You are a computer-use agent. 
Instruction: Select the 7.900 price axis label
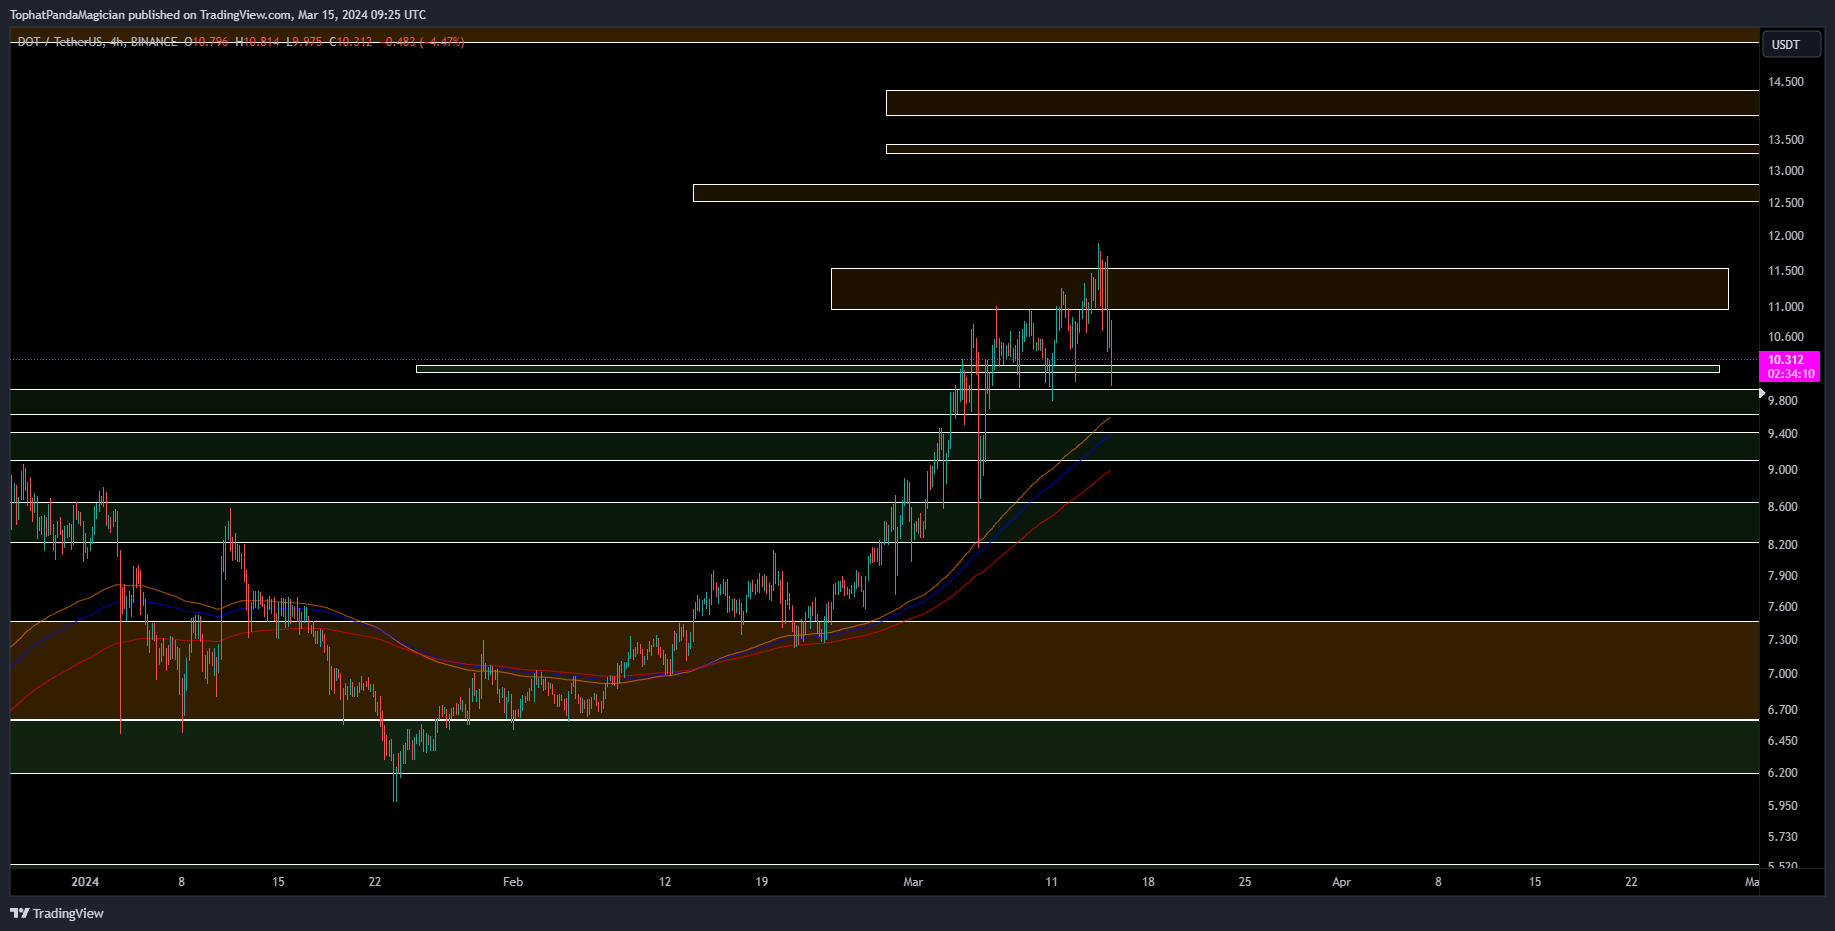point(1783,576)
